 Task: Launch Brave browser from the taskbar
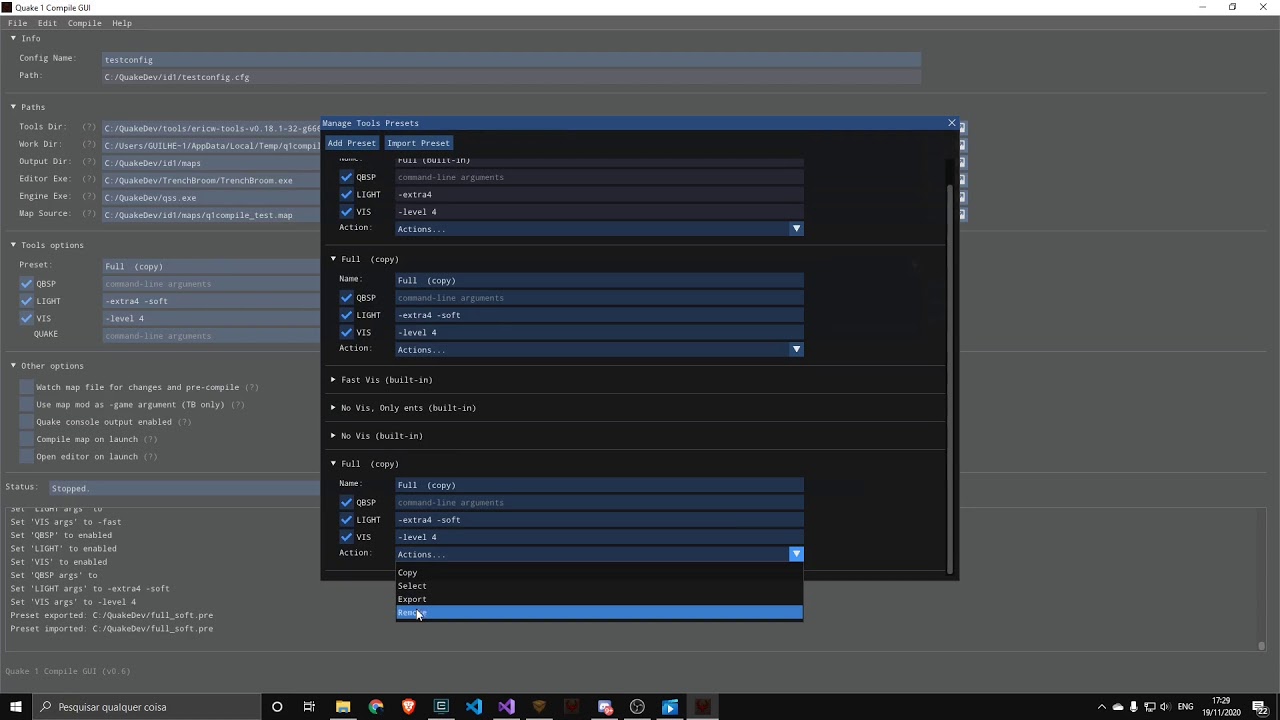408,707
